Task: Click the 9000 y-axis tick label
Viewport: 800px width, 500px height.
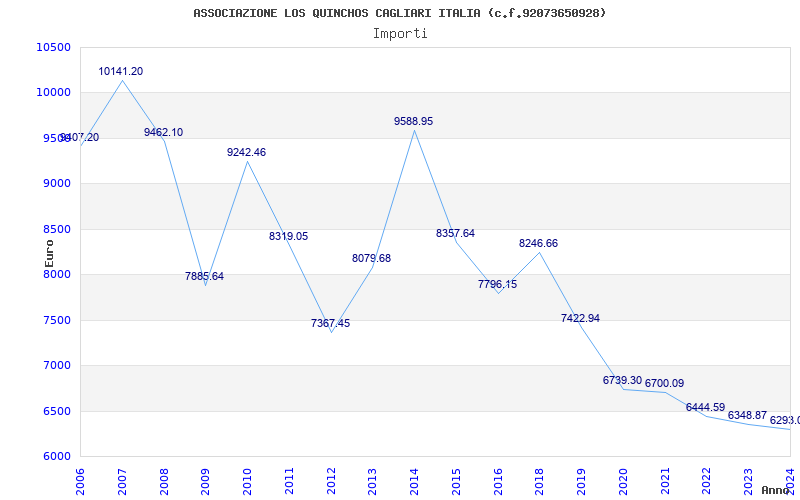Action: 57,183
